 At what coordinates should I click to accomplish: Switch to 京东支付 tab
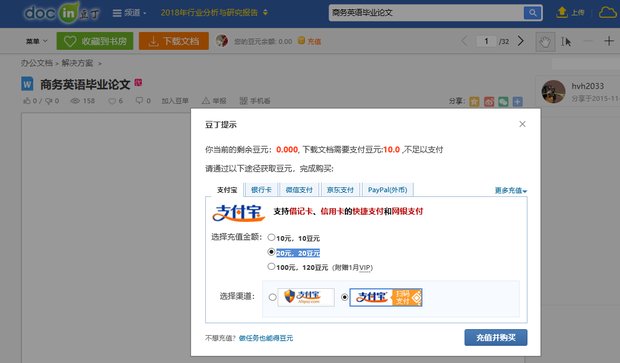point(340,190)
